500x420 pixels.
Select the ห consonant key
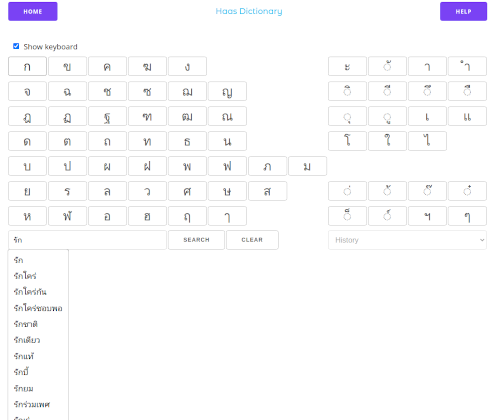(x=27, y=216)
